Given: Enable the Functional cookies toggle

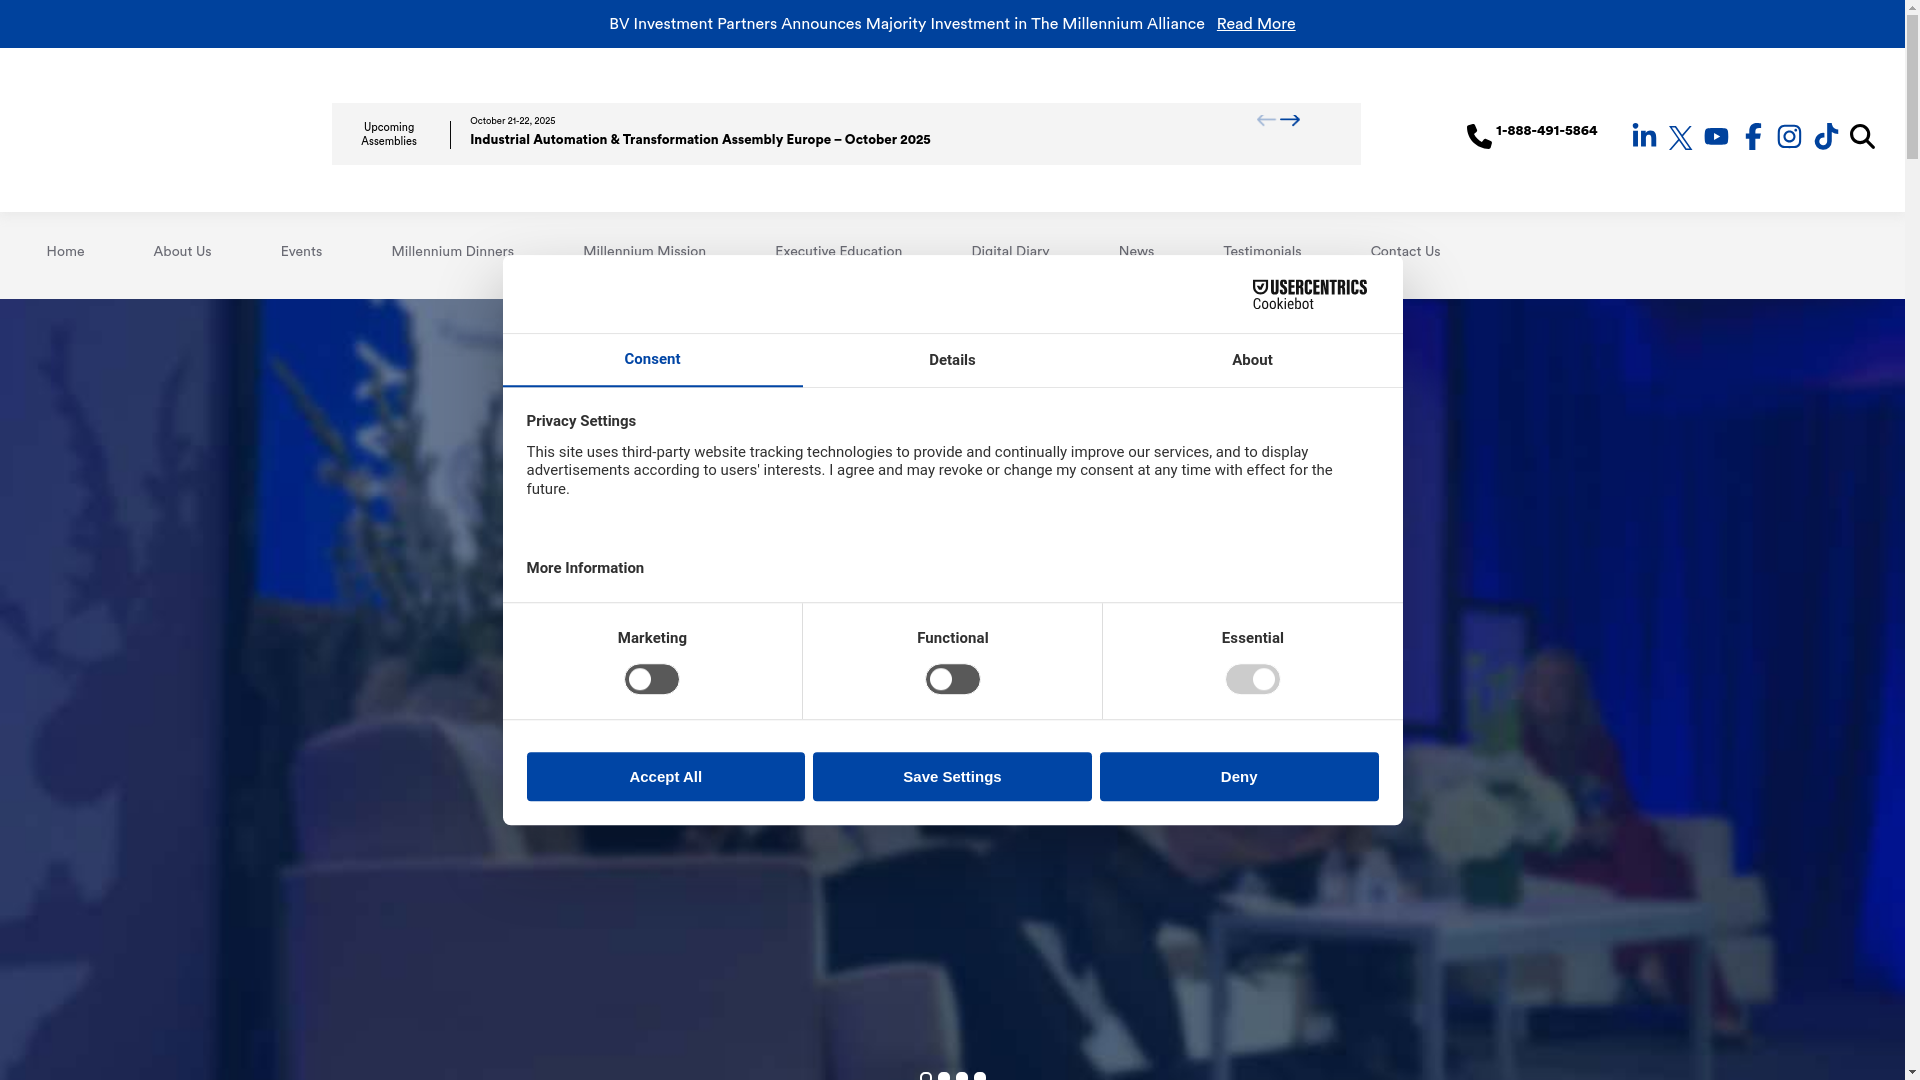Looking at the screenshot, I should point(952,679).
